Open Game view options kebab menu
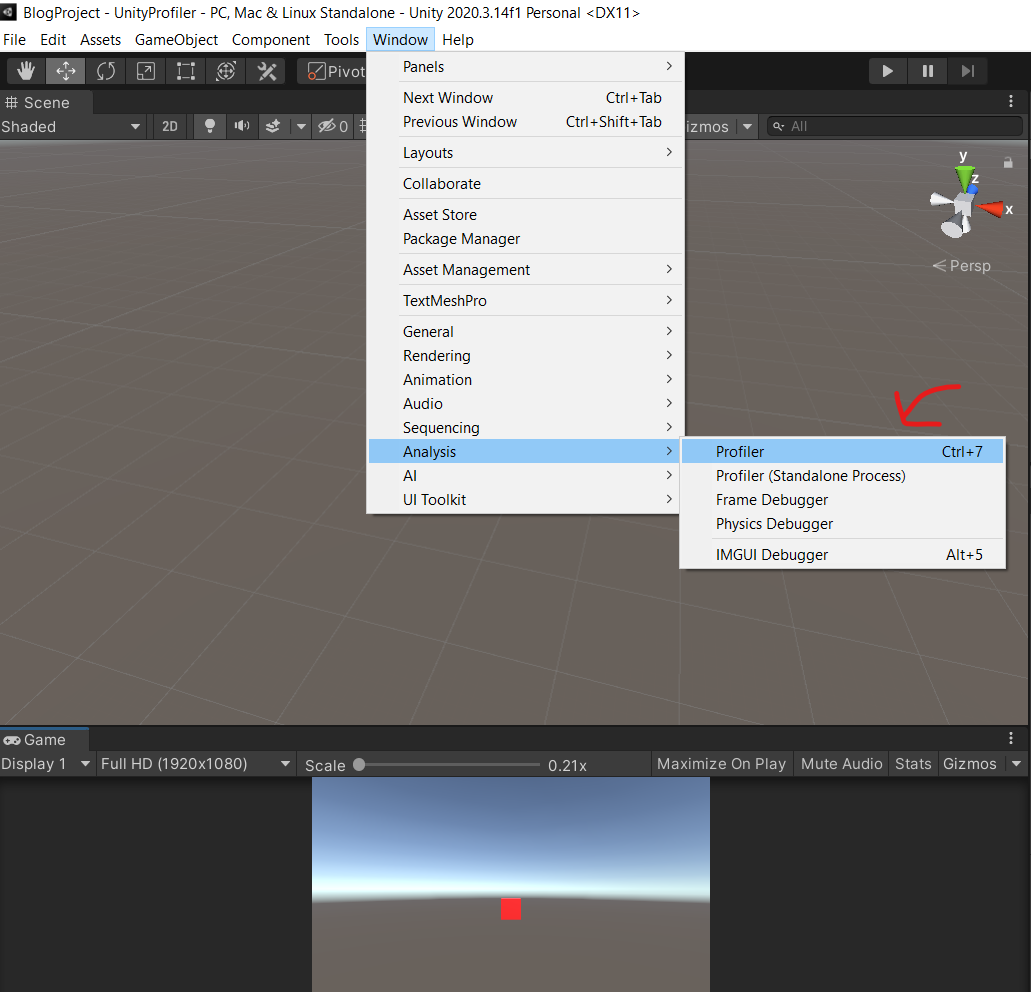The width and height of the screenshot is (1031, 992). pyautogui.click(x=1011, y=738)
